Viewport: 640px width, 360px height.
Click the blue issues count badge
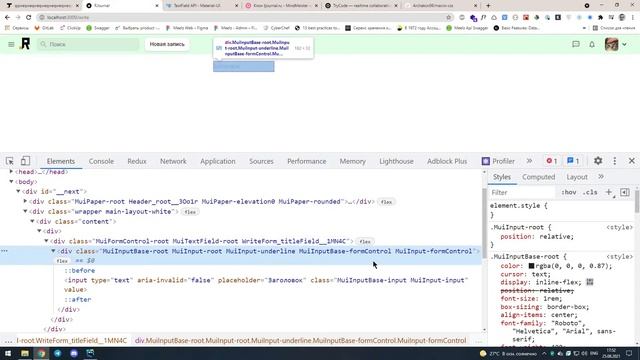point(573,161)
